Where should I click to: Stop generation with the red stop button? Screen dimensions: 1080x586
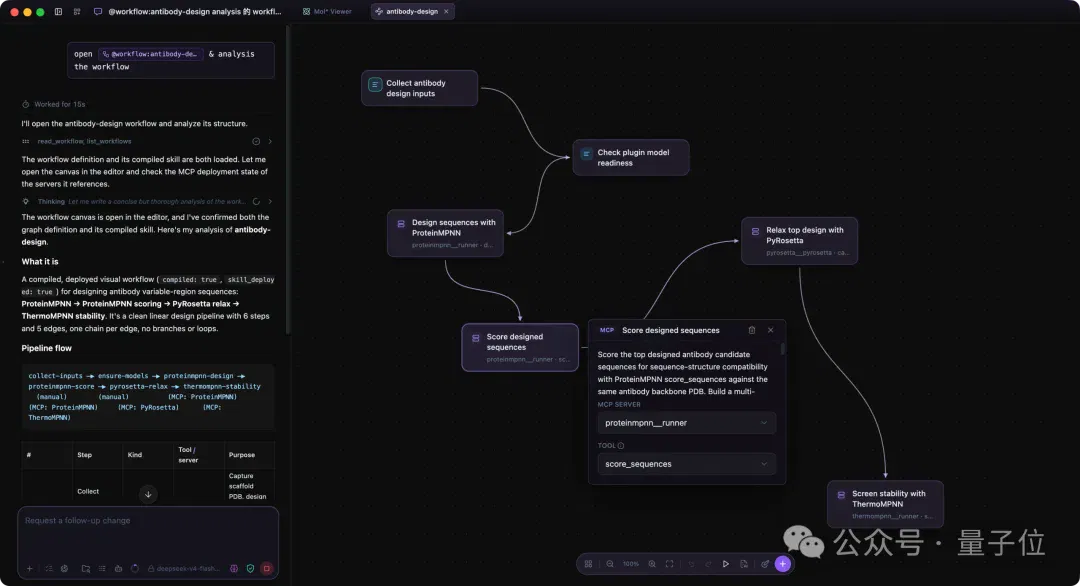267,569
